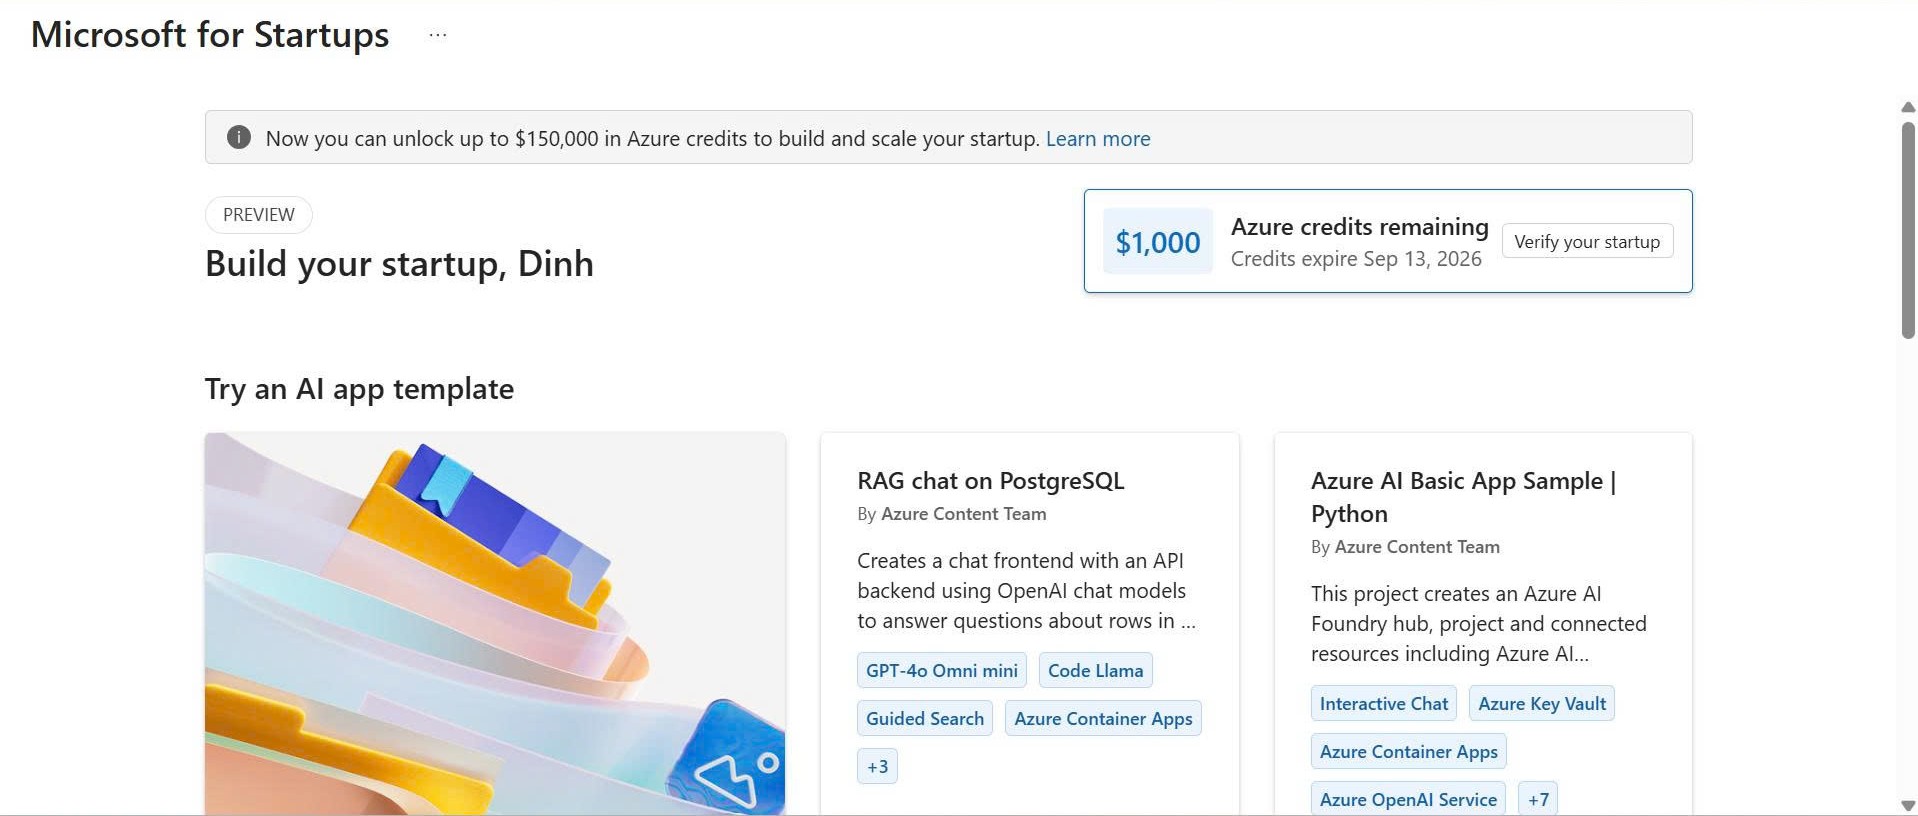Image resolution: width=1918 pixels, height=816 pixels.
Task: Click the Microsoft for Startups page title
Action: pos(210,35)
